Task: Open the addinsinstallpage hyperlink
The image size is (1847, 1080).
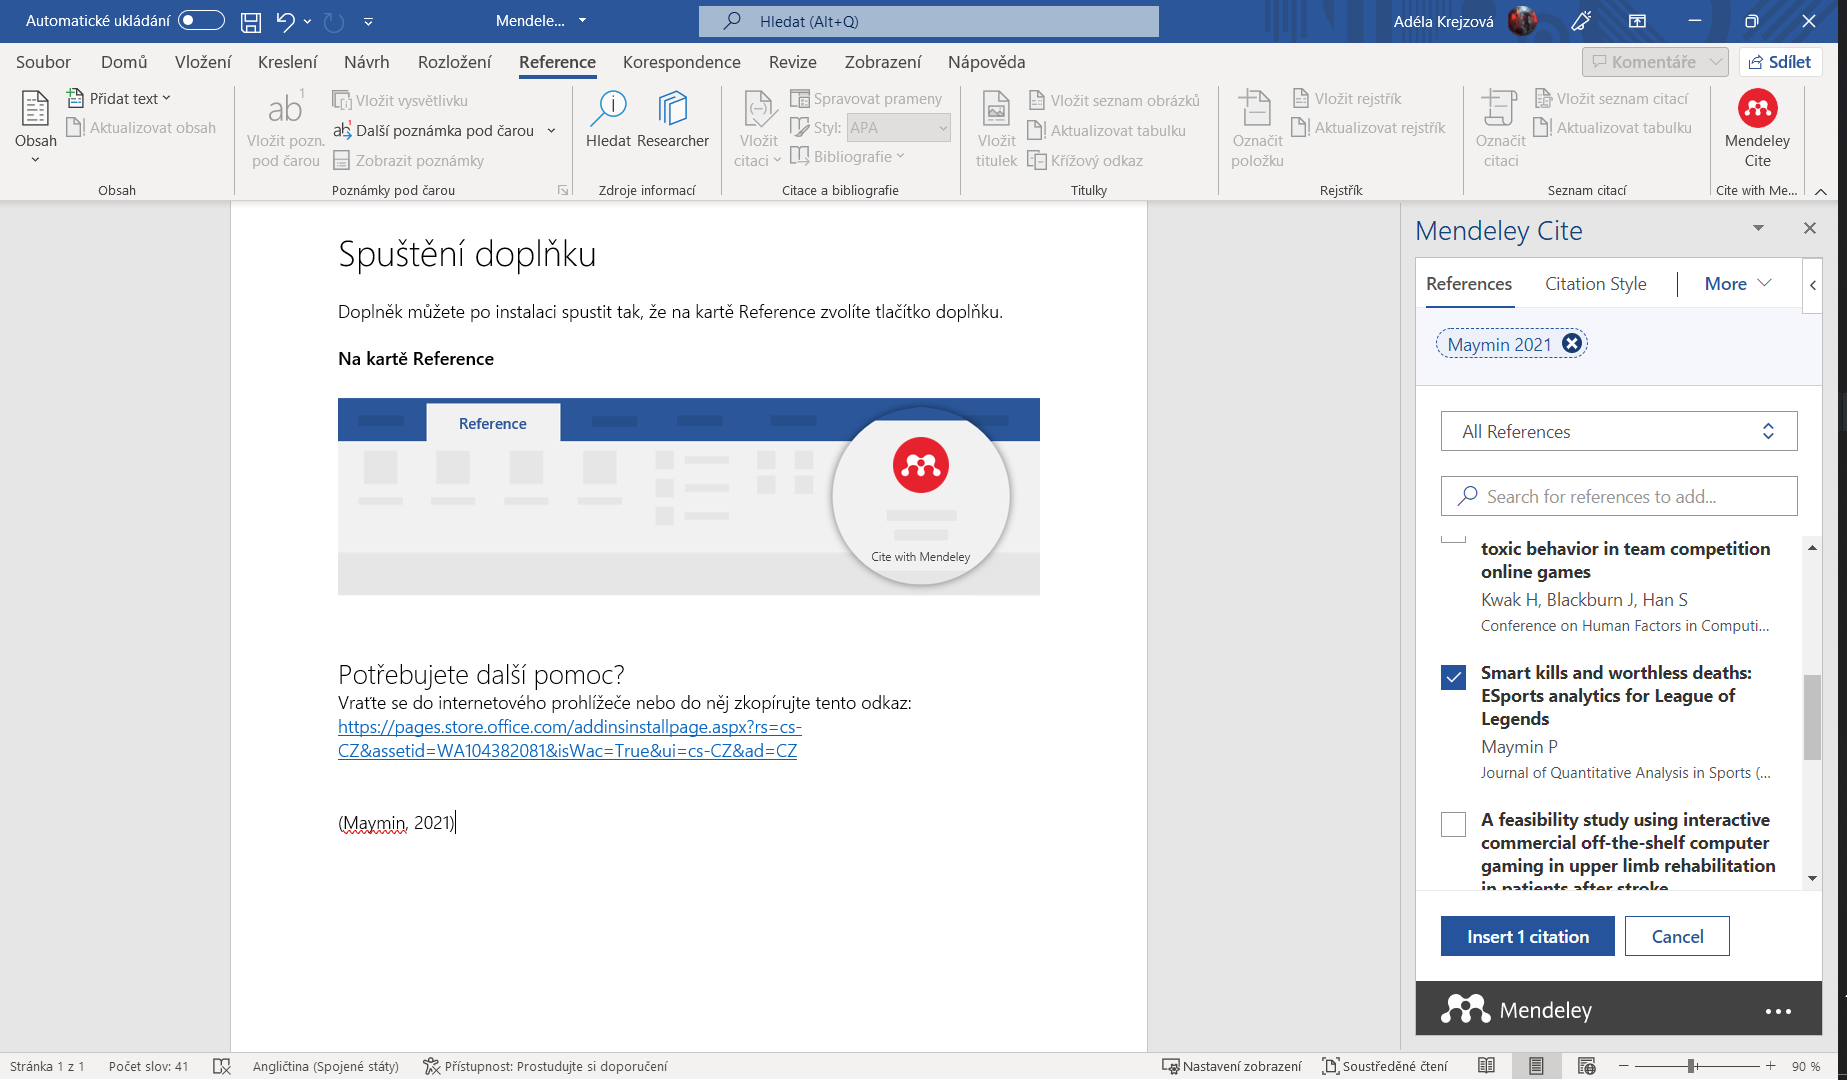Action: click(x=570, y=739)
